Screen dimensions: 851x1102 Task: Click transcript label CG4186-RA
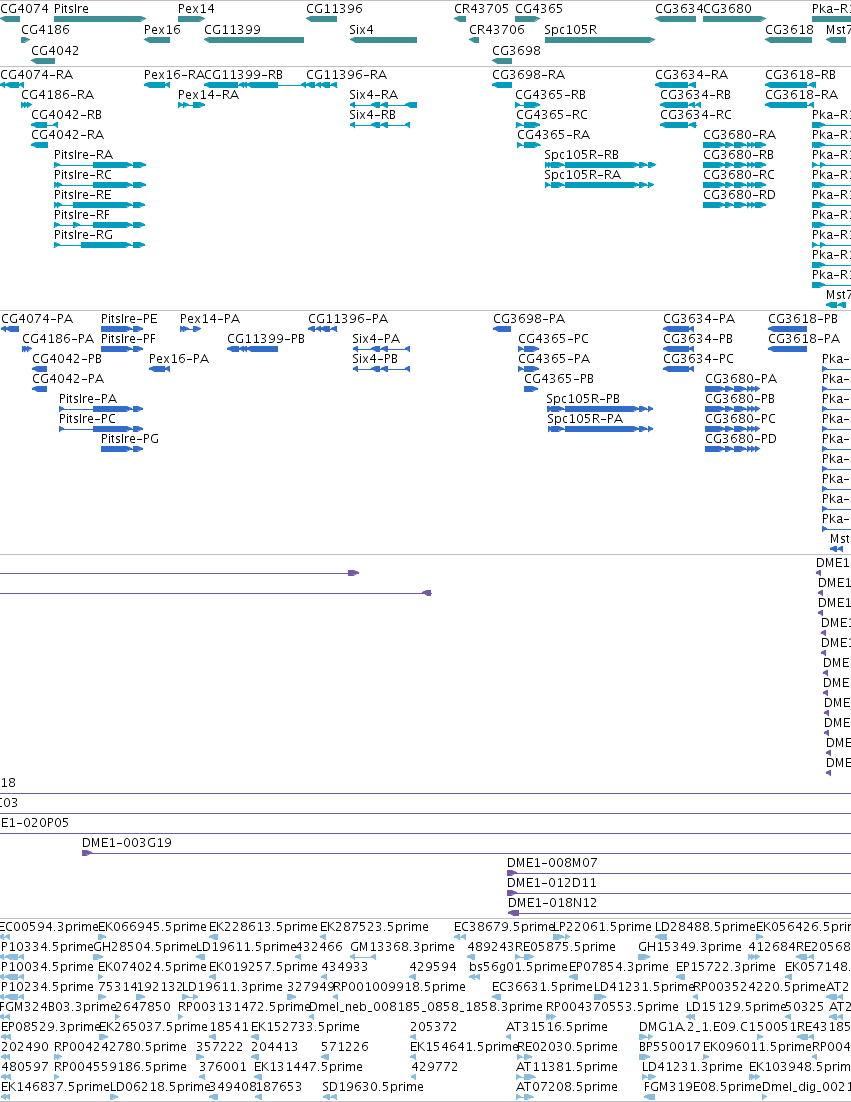pos(57,94)
